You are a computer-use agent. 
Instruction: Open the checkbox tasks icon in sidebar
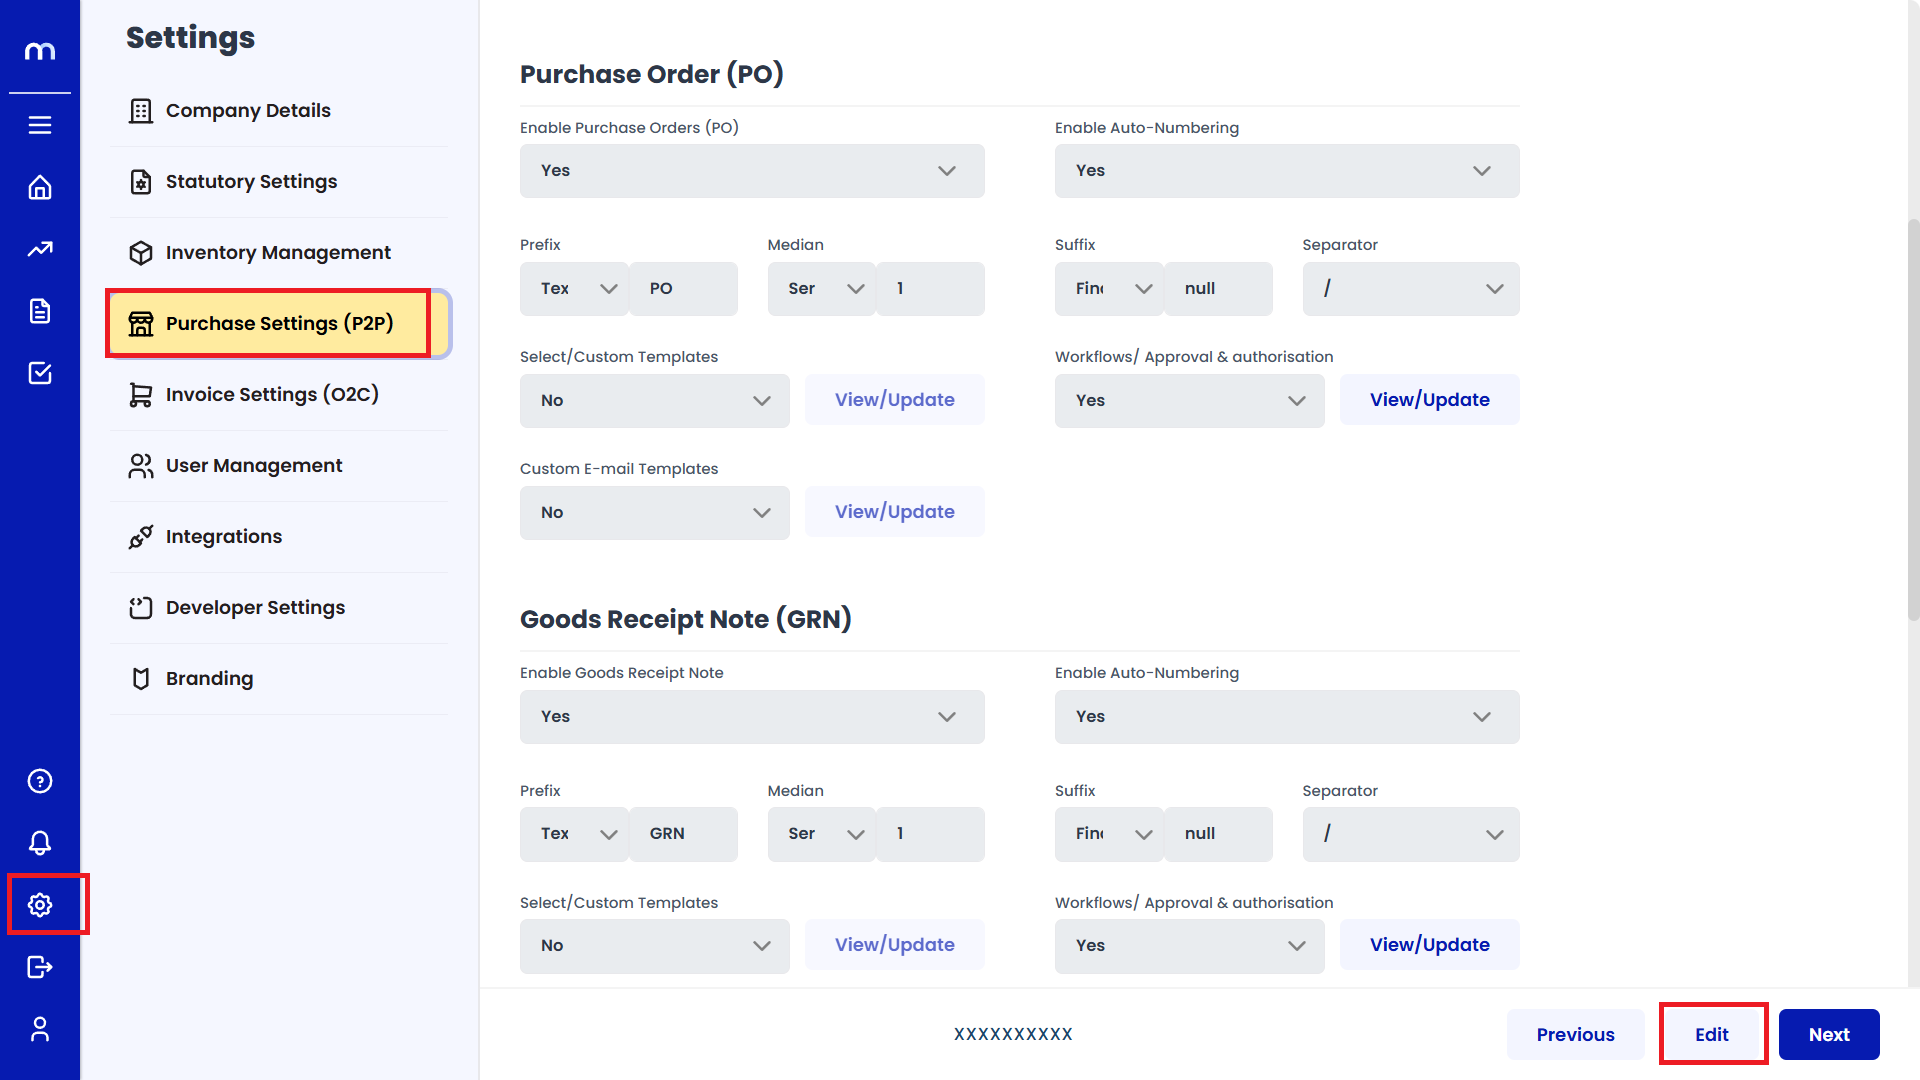pyautogui.click(x=40, y=373)
